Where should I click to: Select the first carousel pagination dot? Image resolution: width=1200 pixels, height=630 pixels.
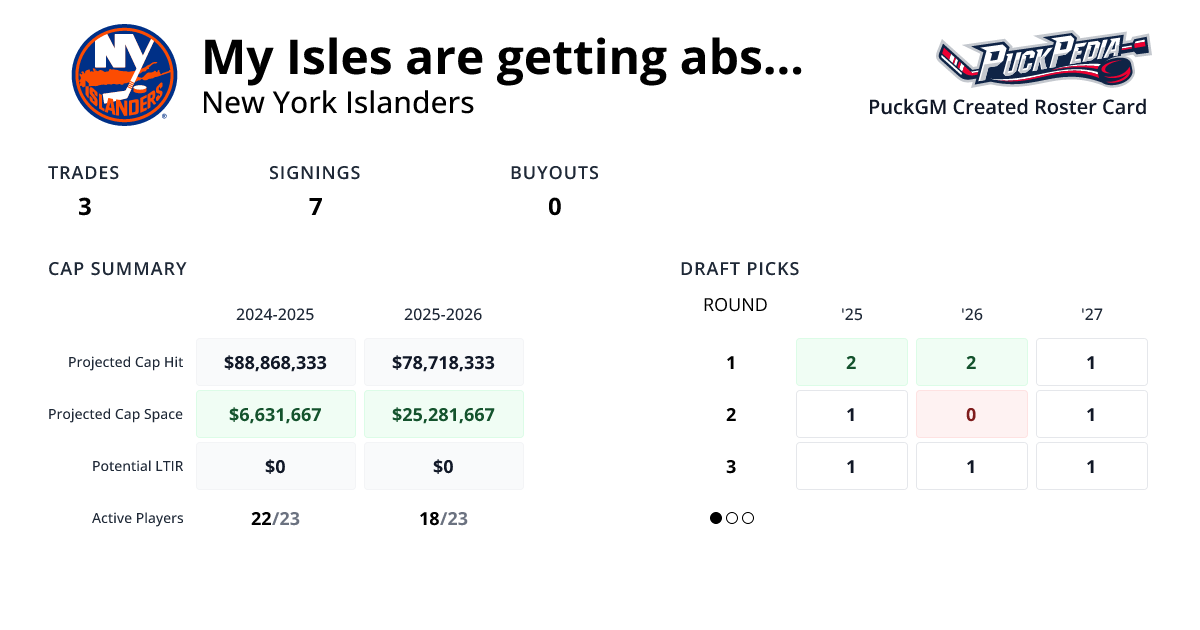tap(714, 518)
